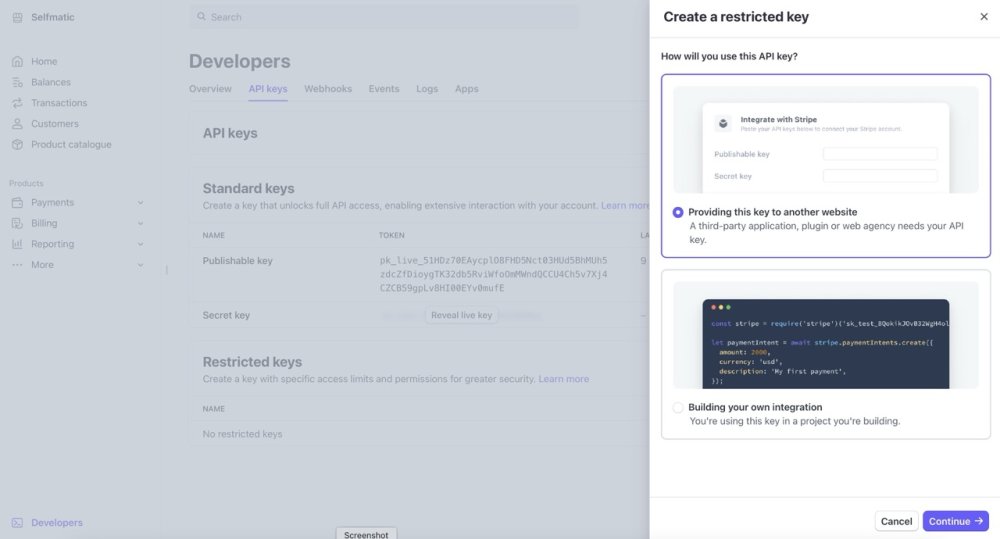1000x539 pixels.
Task: Click the Screenshot button at bottom
Action: tap(366, 534)
